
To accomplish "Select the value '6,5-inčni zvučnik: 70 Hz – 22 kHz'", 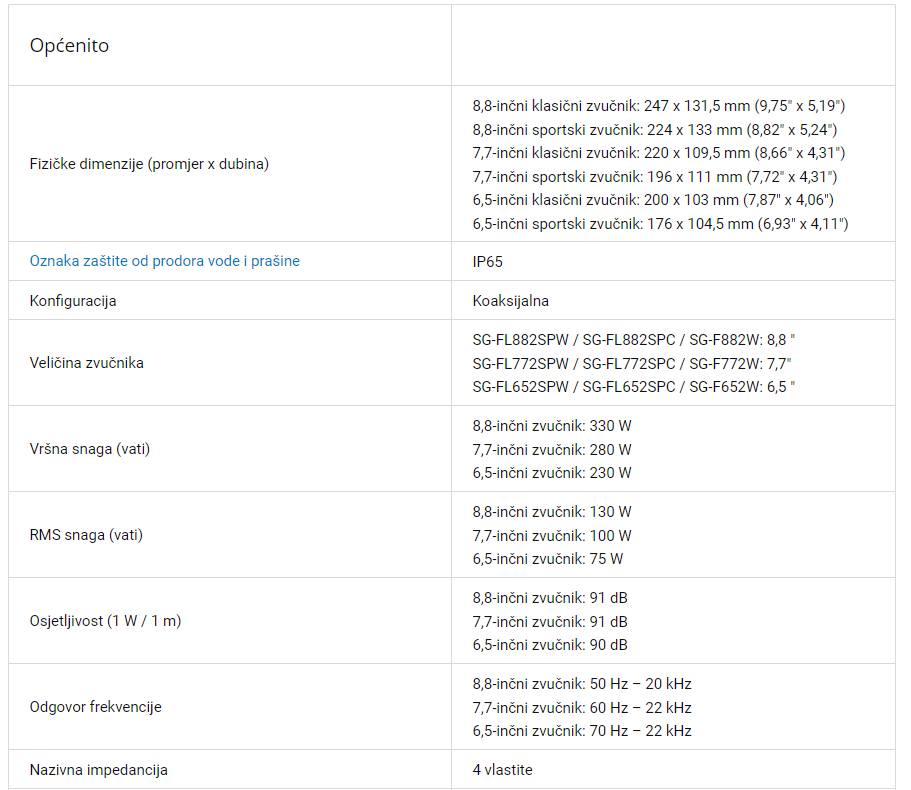I will coord(582,731).
